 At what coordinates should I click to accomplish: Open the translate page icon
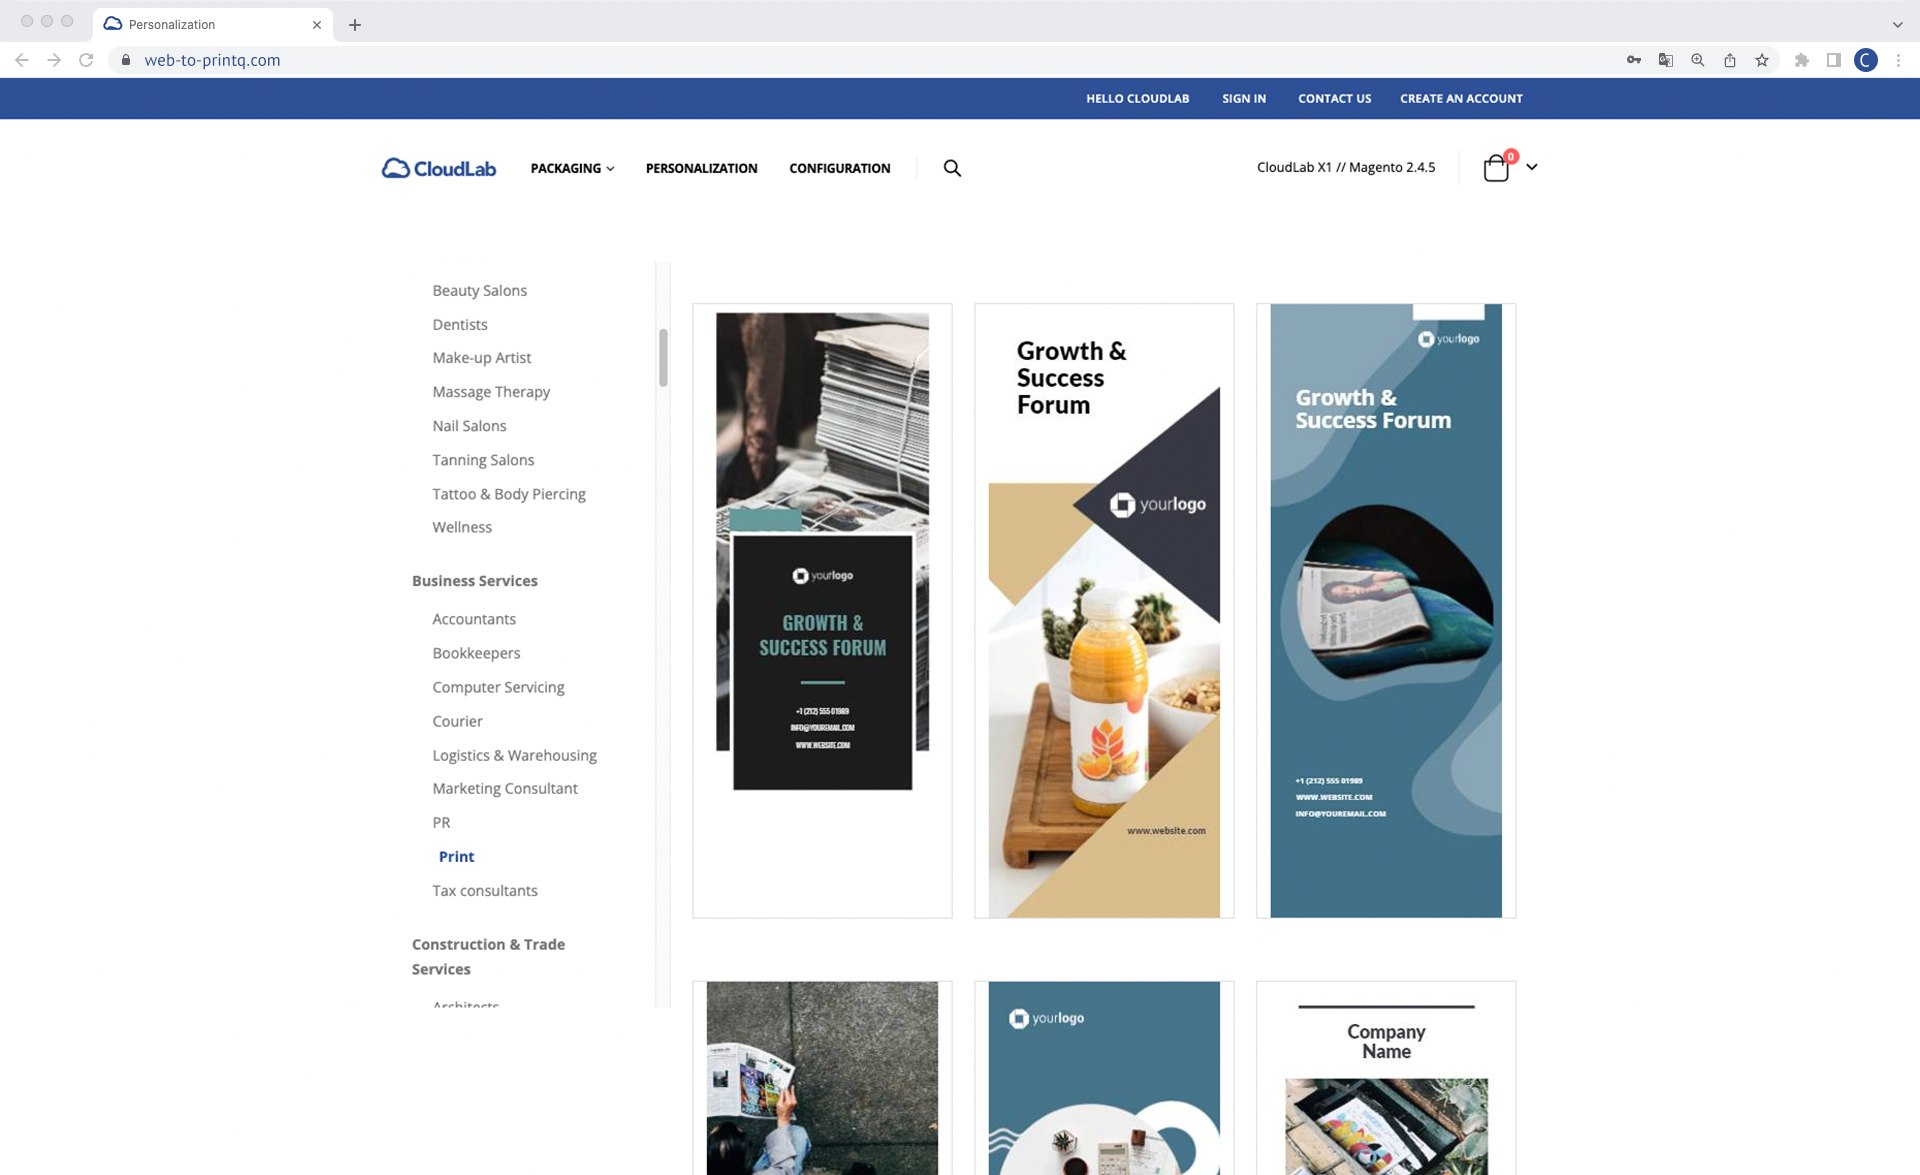click(1666, 60)
